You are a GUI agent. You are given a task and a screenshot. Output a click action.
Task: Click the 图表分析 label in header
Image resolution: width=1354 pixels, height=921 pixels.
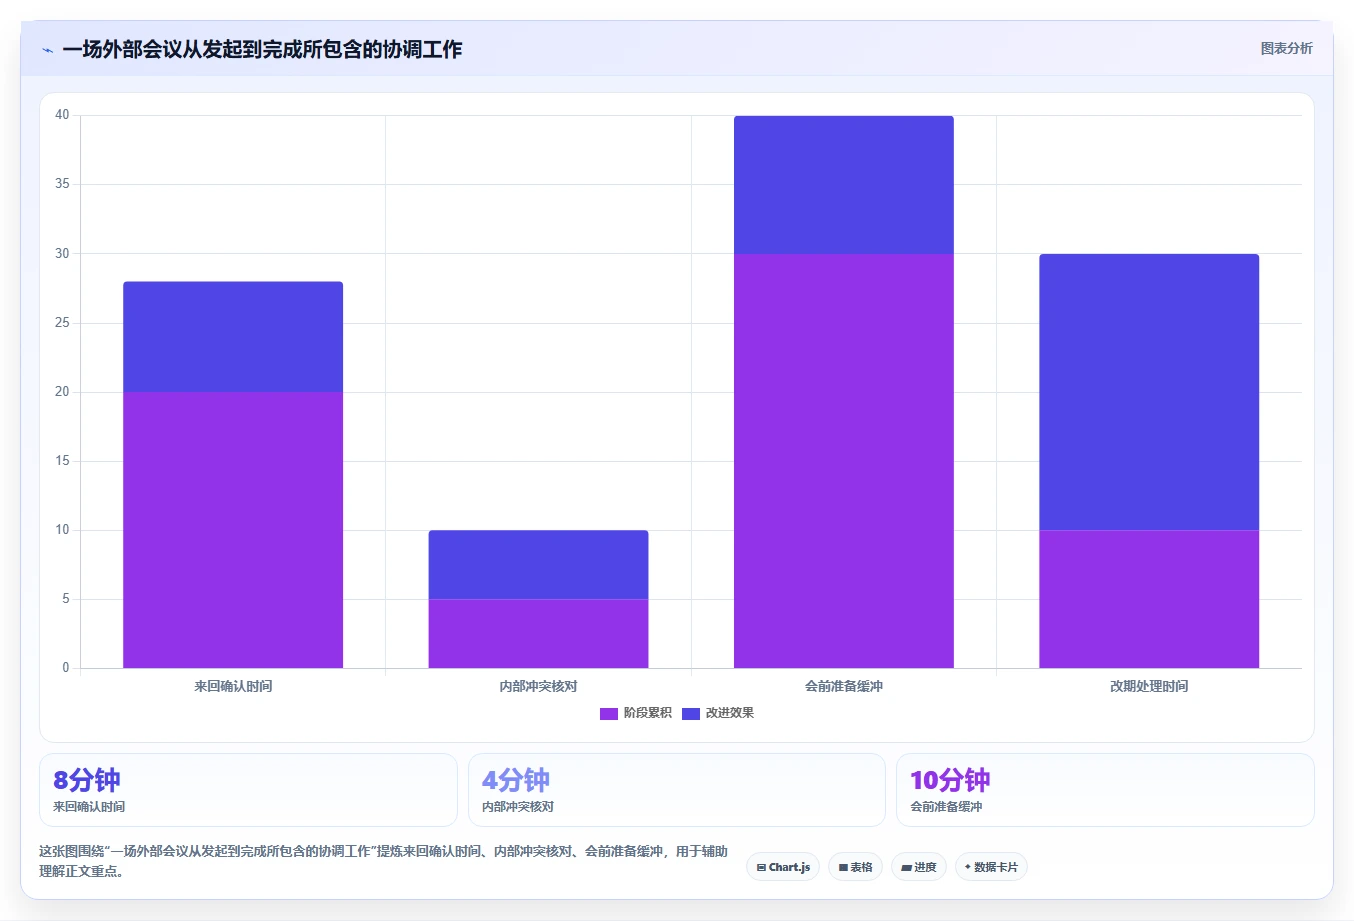click(x=1286, y=48)
